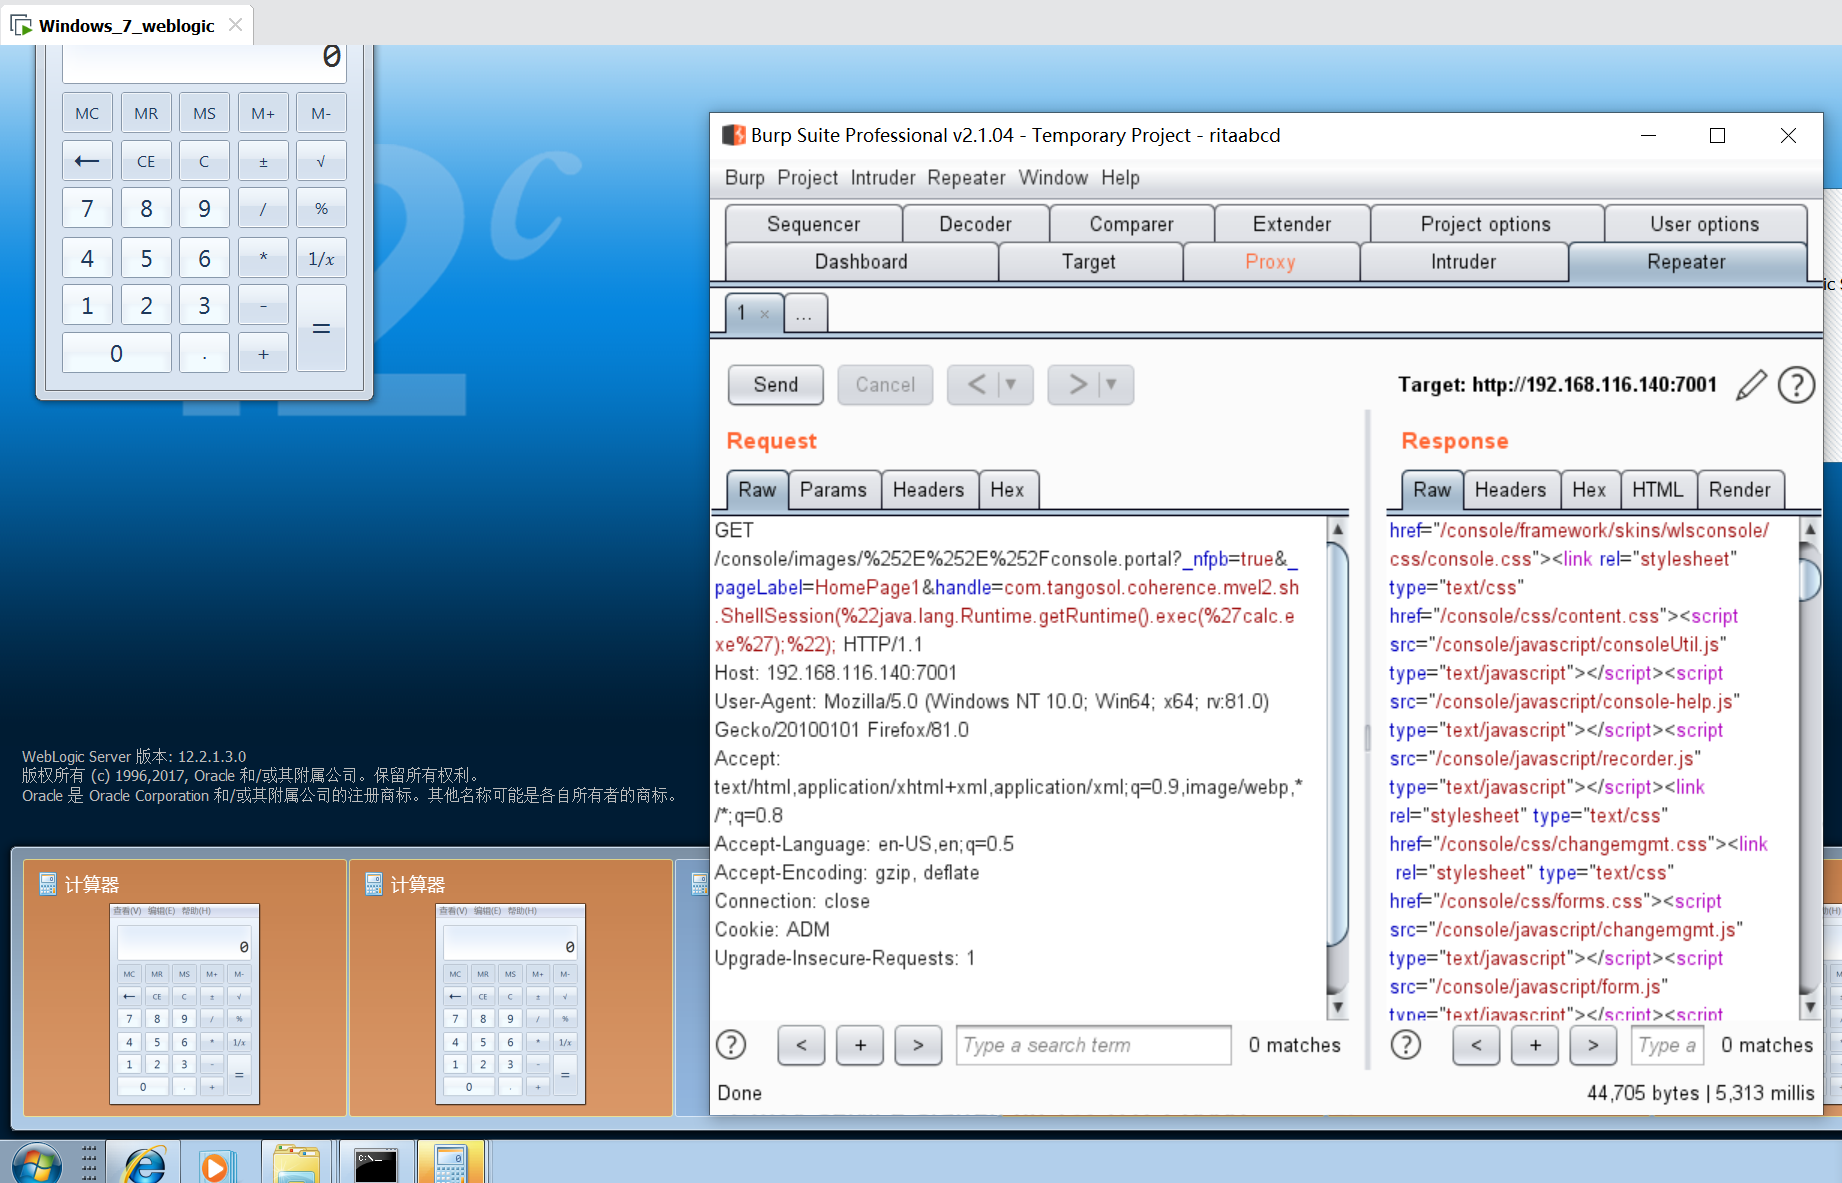Open the Command Prompt taskbar icon
1842x1183 pixels.
(x=376, y=1165)
